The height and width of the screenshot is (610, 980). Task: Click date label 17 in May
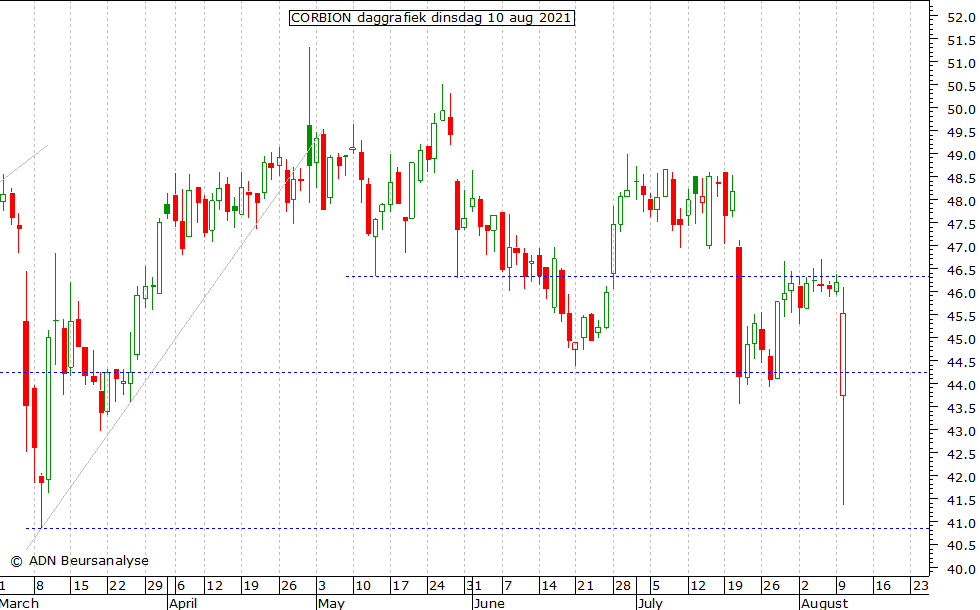click(400, 586)
